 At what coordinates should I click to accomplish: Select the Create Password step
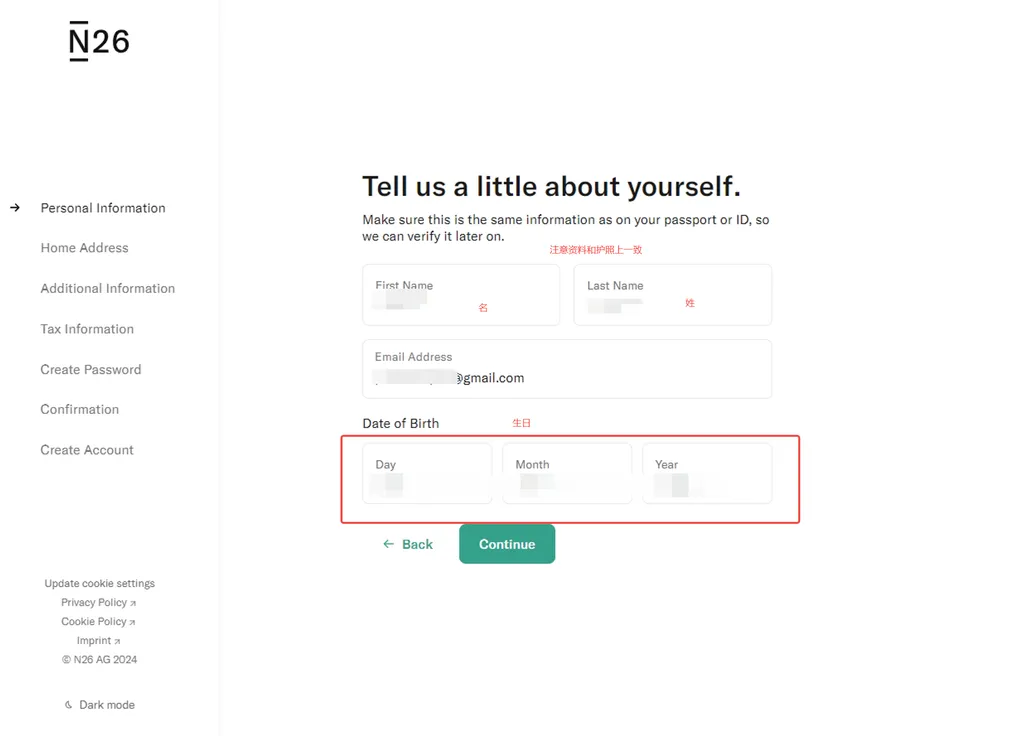click(x=91, y=369)
